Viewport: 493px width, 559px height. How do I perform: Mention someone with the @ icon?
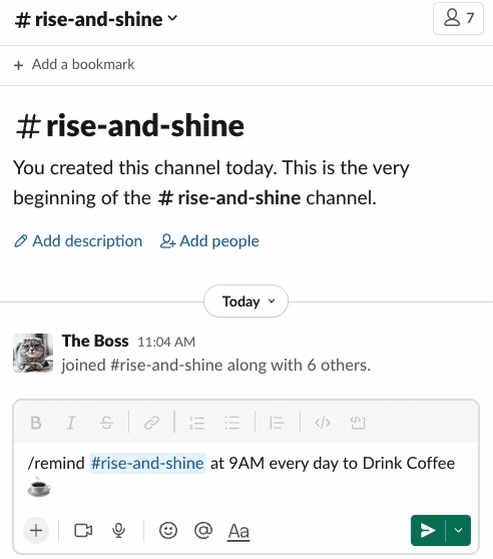coord(203,530)
